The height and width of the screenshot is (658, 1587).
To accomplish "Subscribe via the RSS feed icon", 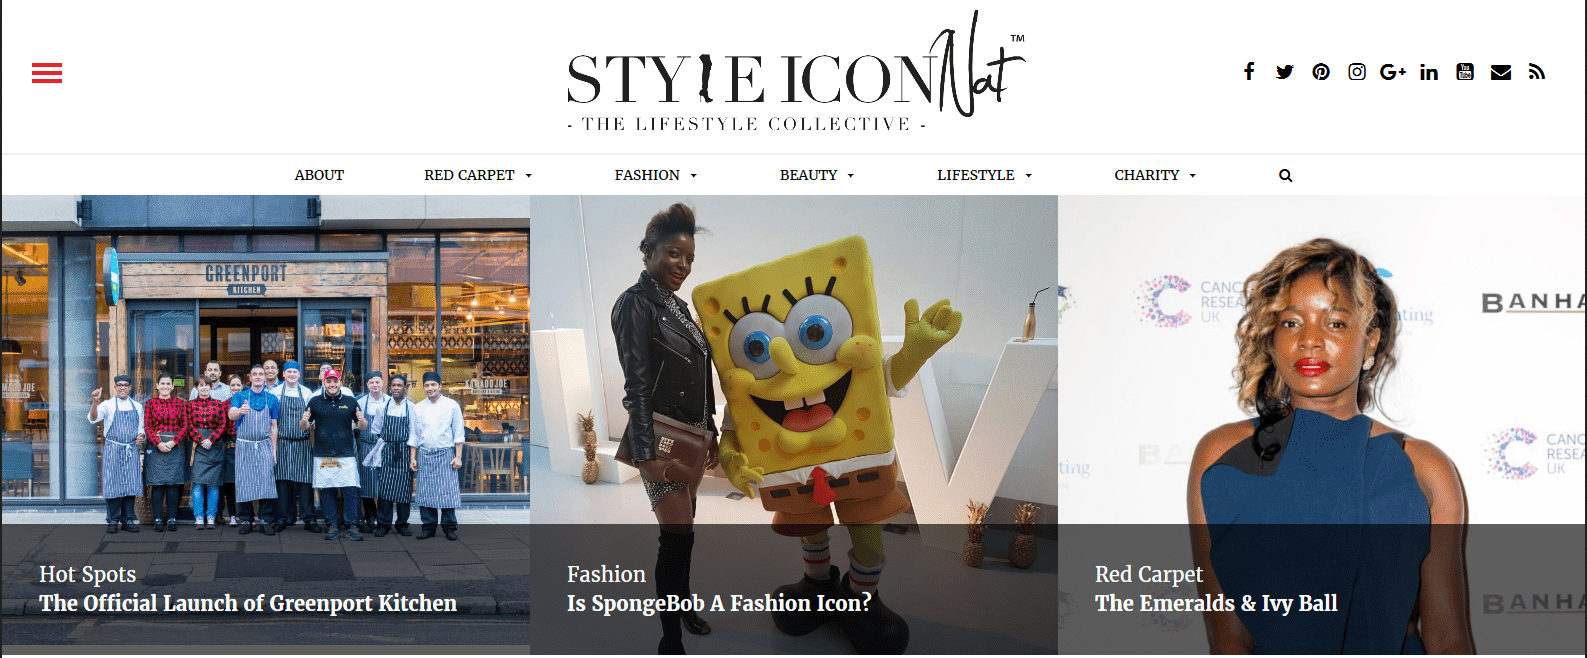I will pos(1537,72).
